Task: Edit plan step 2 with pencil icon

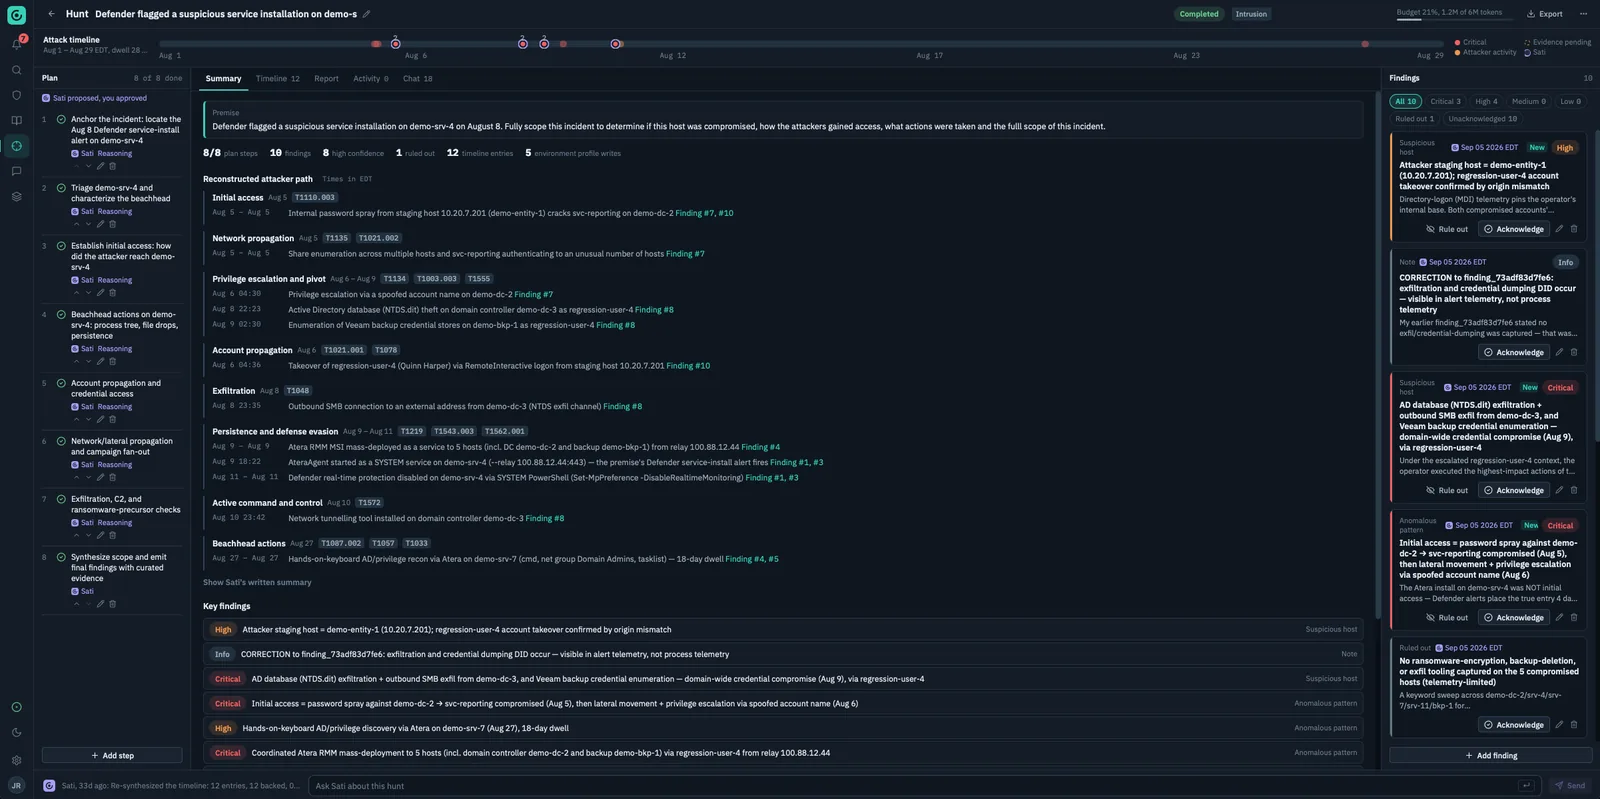Action: tap(100, 224)
